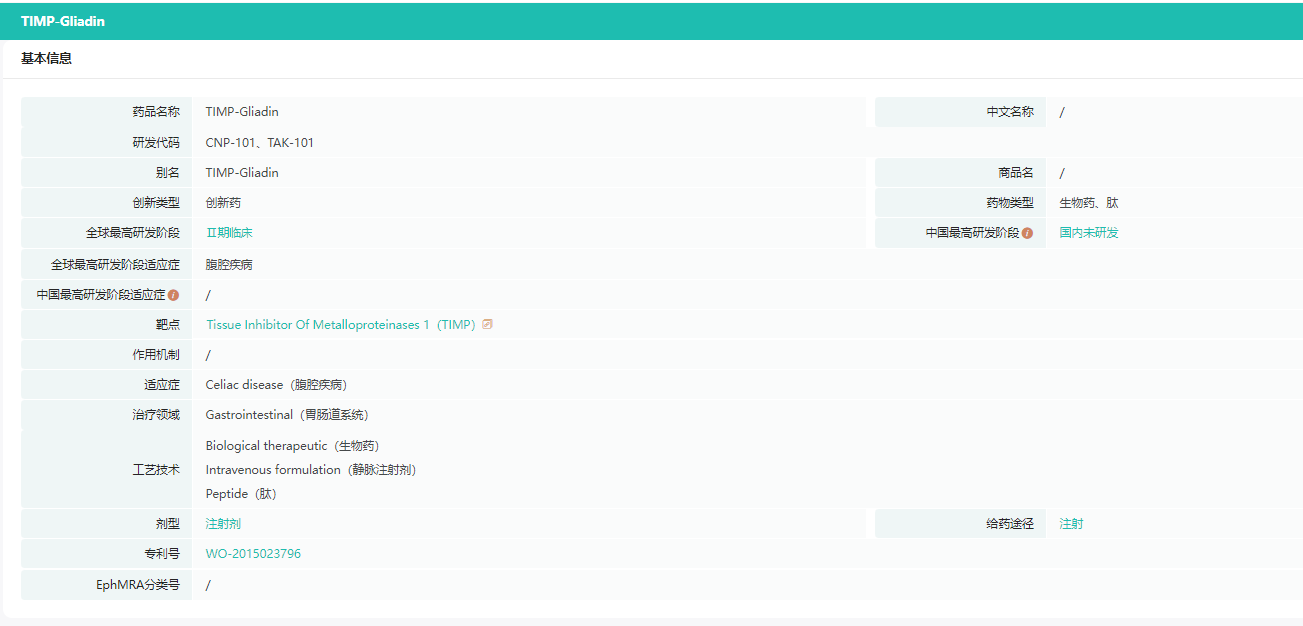Open external link icon next to TIMP target
The image size is (1303, 626).
(x=487, y=325)
